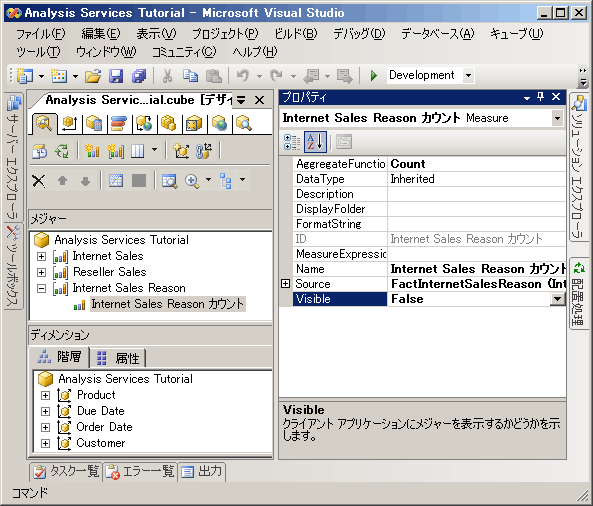Open the Development configuration dropdown
593x506 pixels.
click(468, 75)
